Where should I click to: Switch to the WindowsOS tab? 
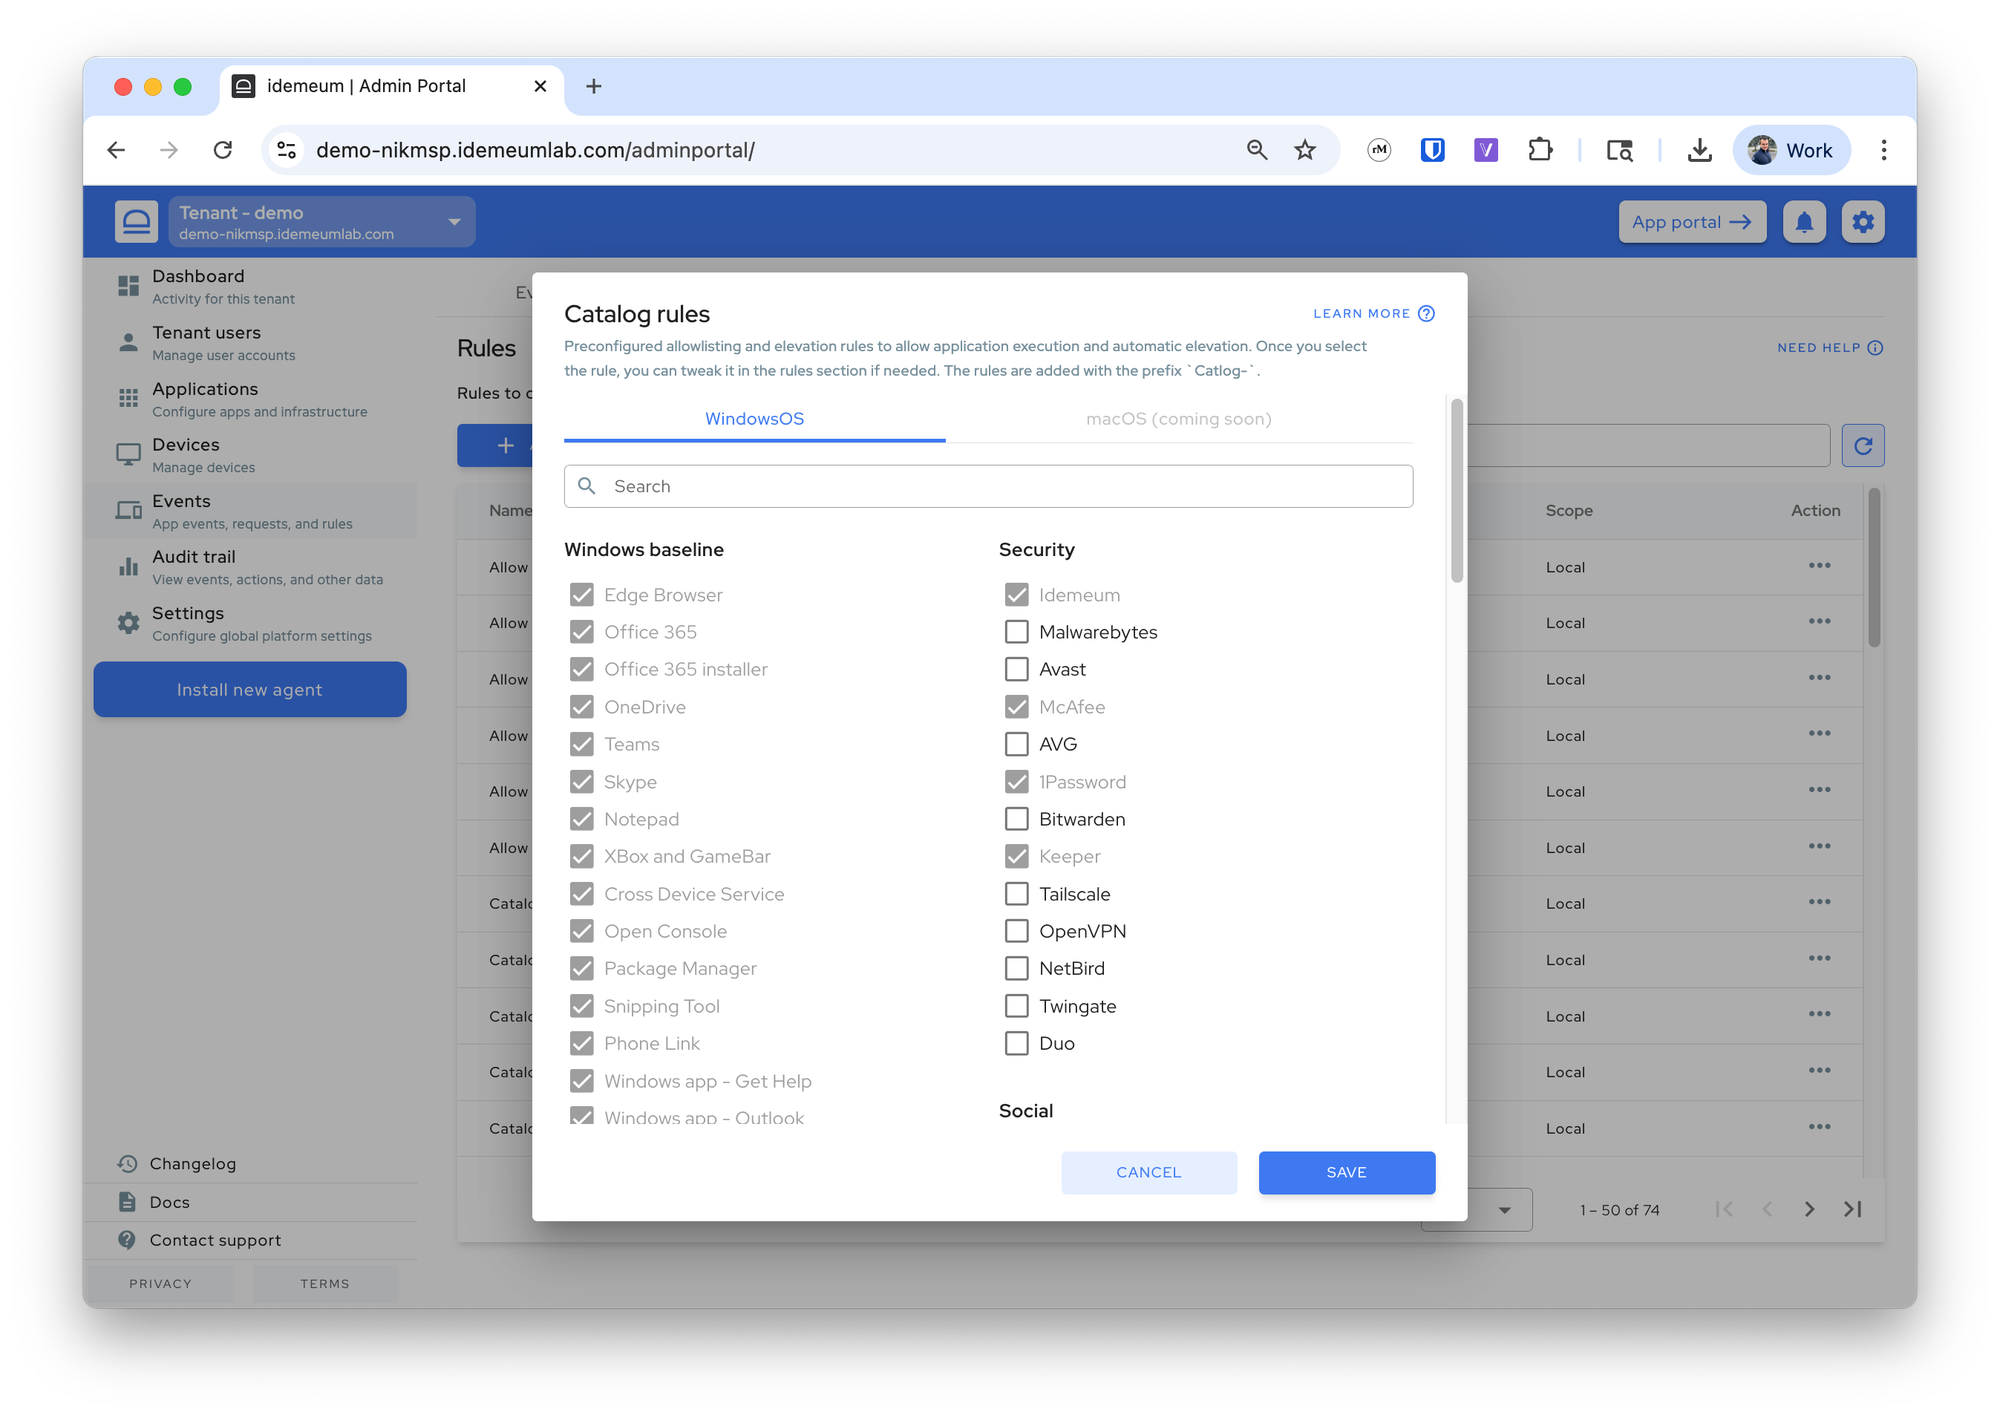click(754, 419)
